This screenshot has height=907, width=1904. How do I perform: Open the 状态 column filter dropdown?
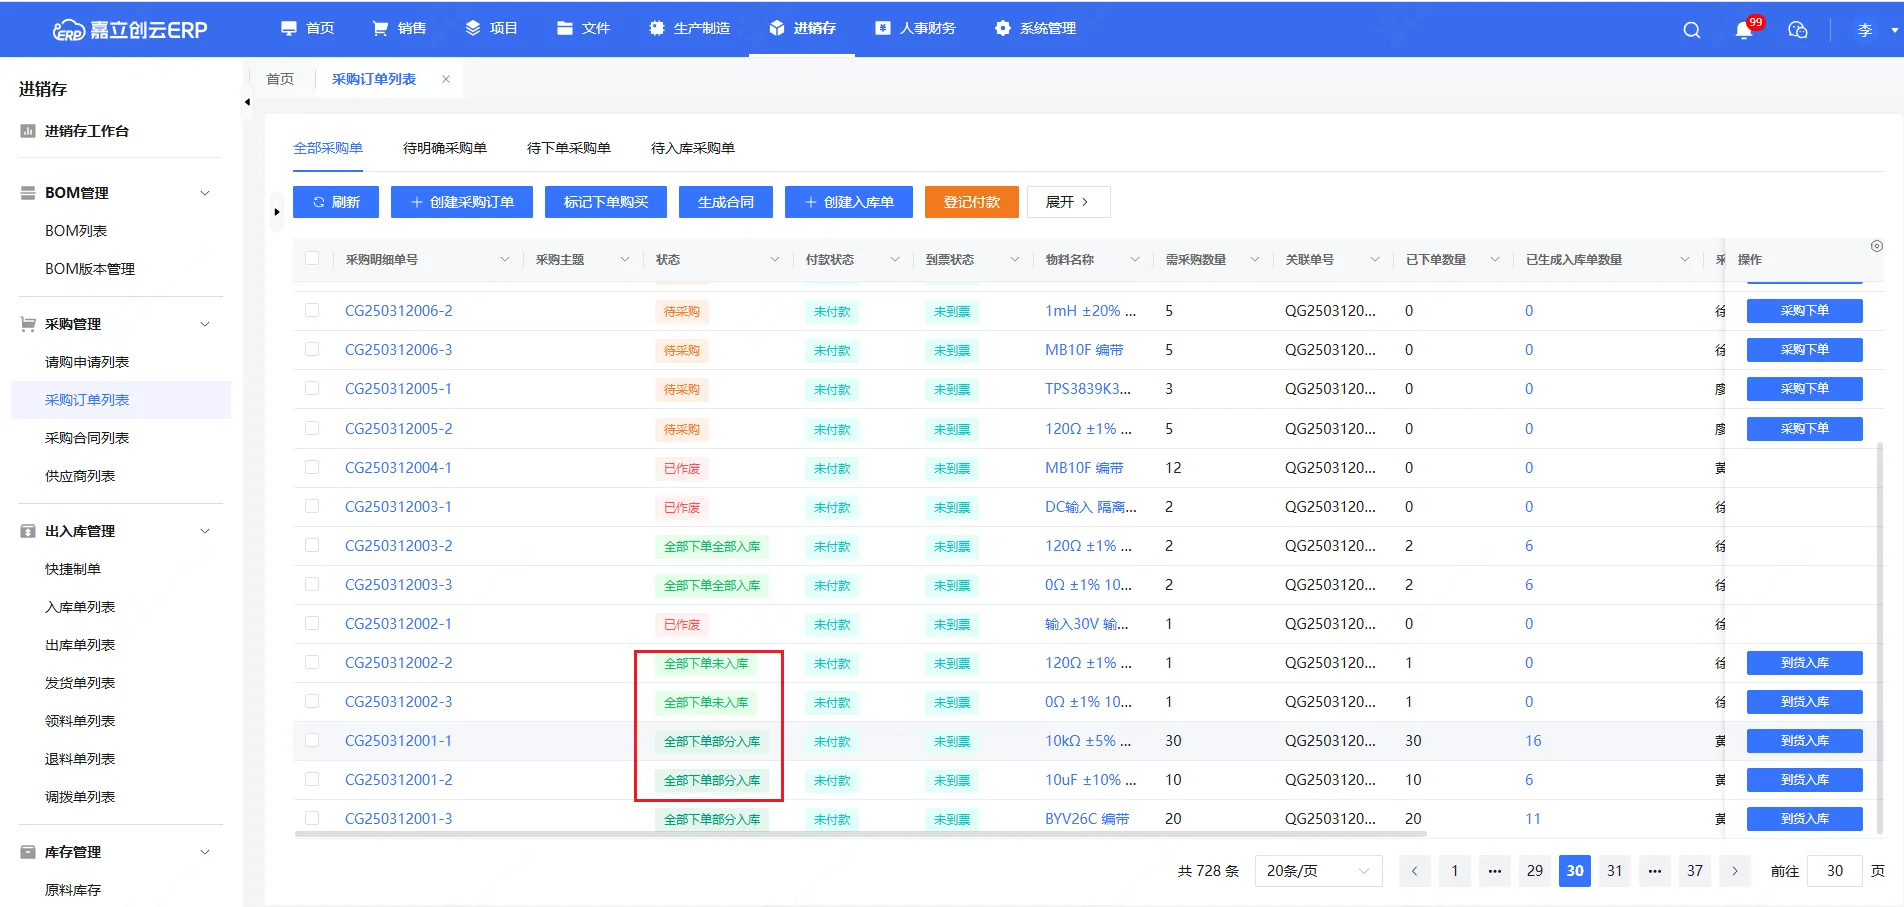coord(774,260)
